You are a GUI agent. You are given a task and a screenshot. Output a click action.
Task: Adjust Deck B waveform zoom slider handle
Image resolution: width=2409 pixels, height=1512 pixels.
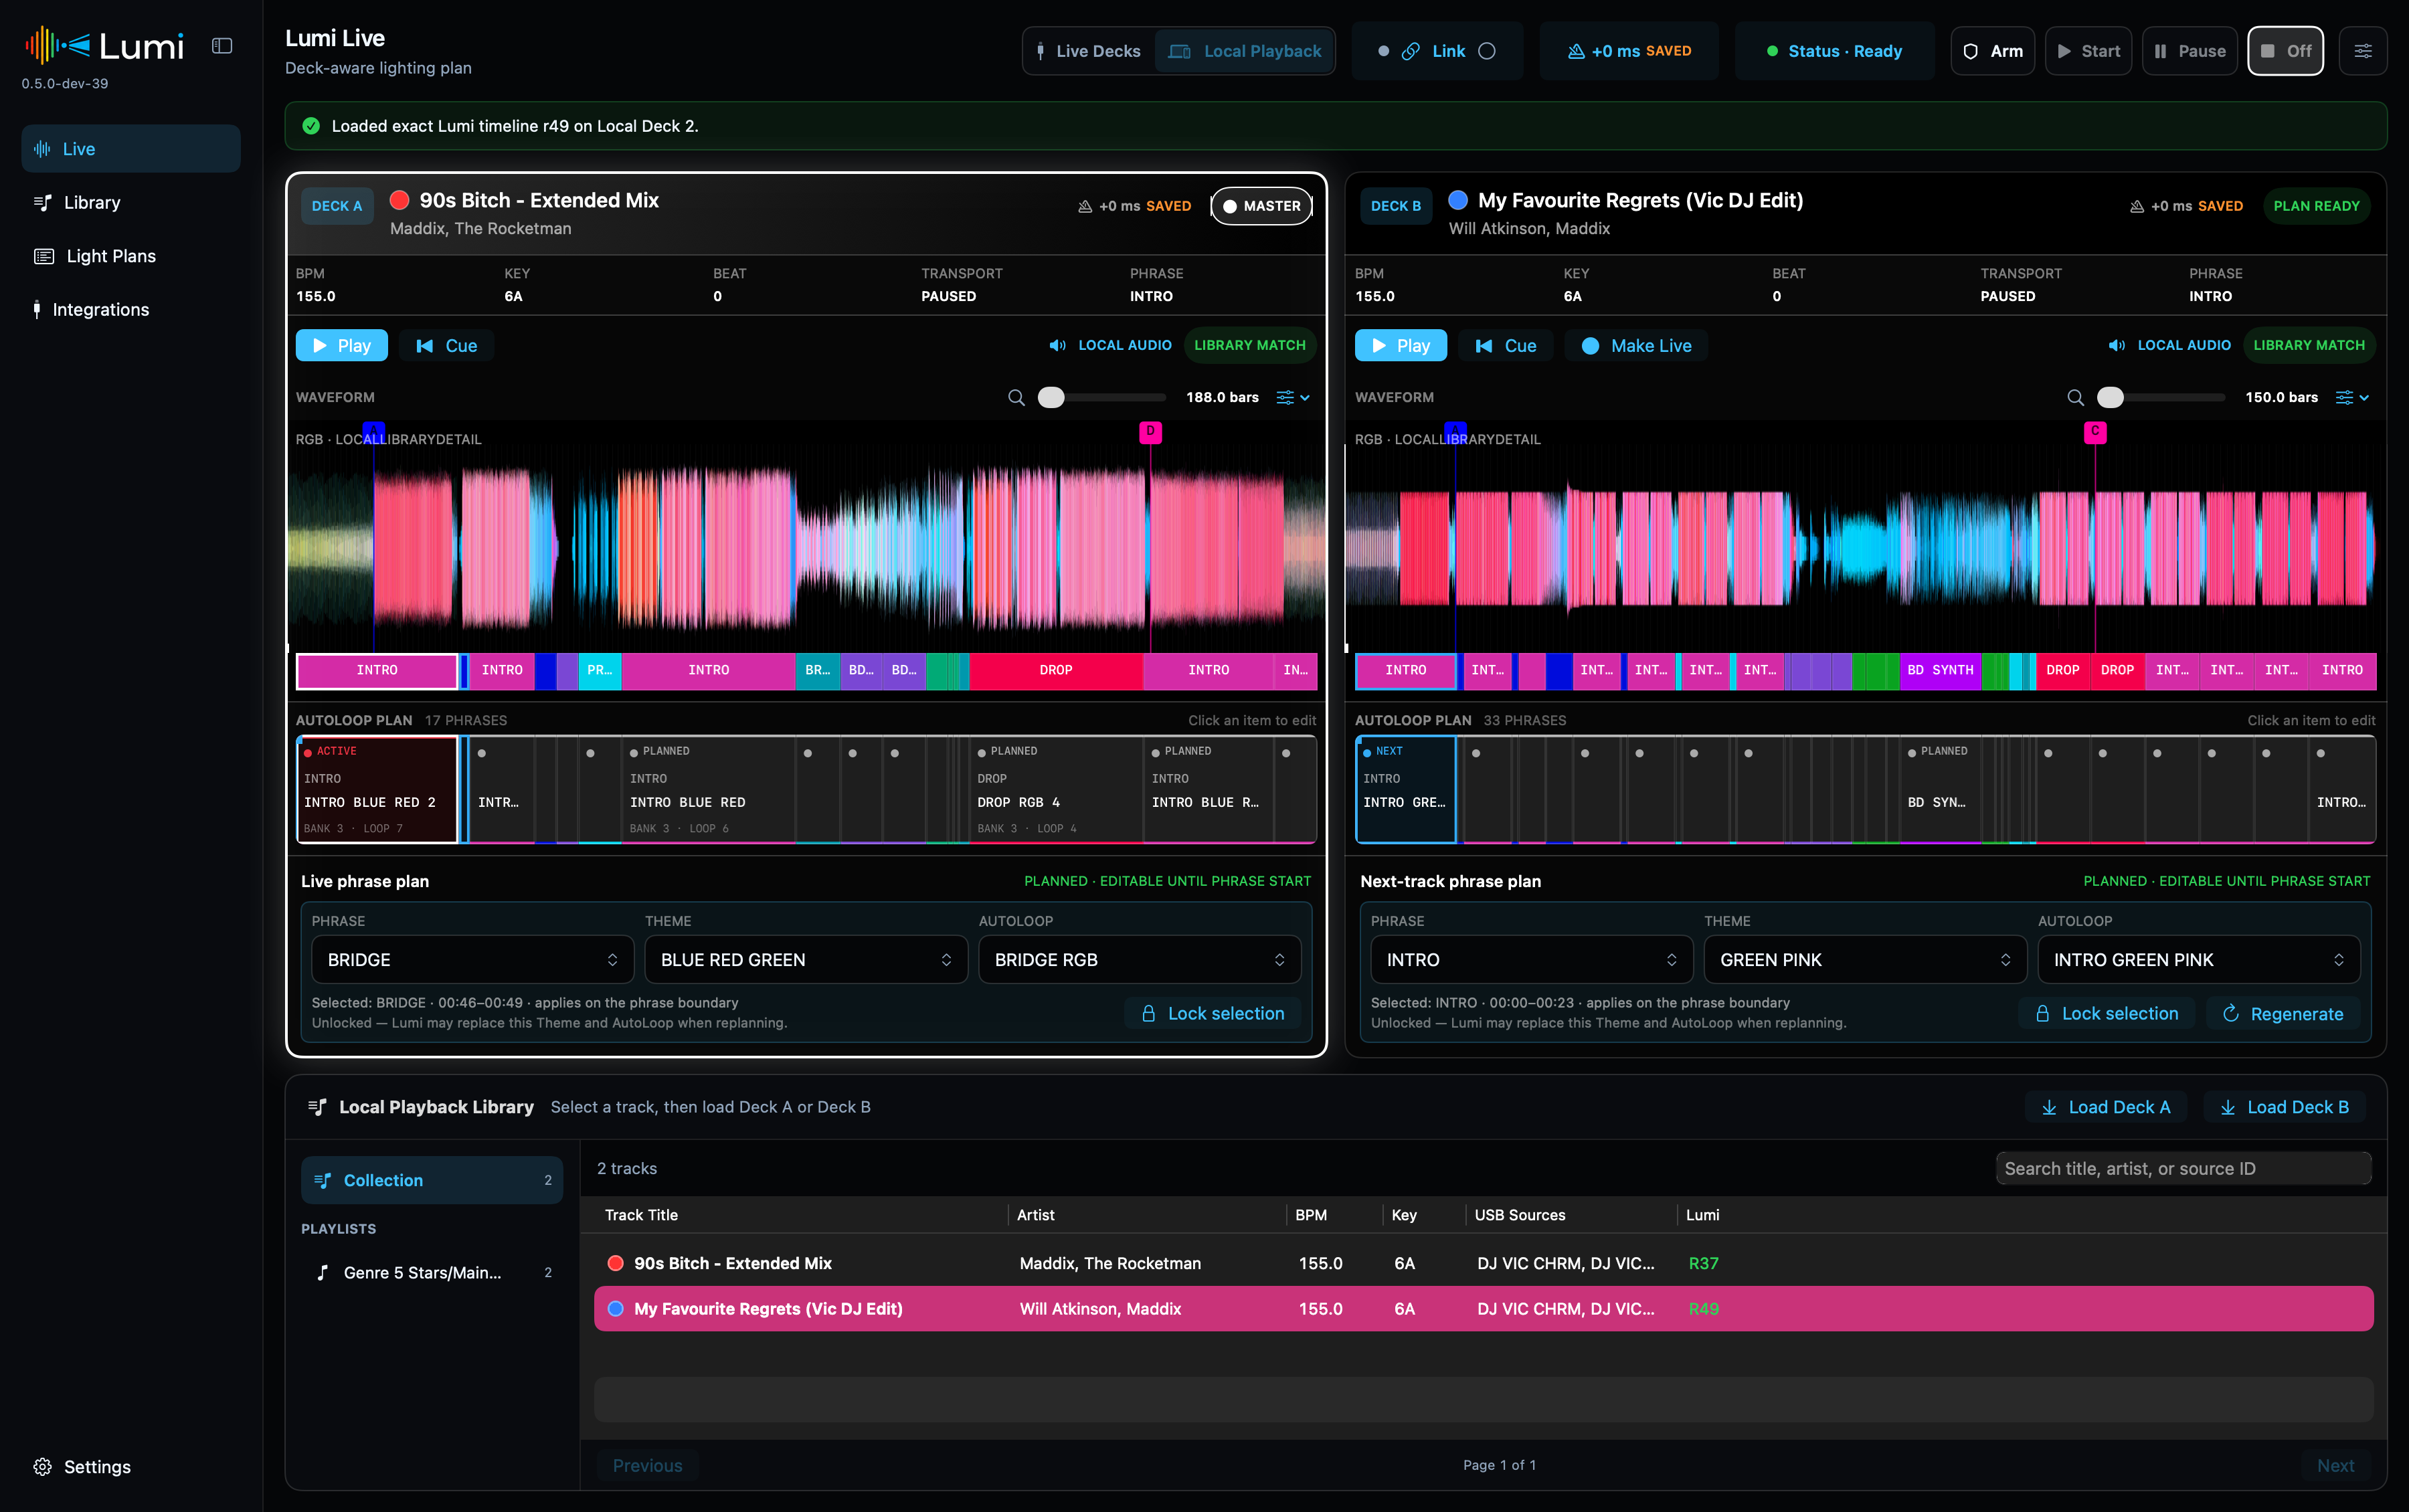pos(2110,398)
